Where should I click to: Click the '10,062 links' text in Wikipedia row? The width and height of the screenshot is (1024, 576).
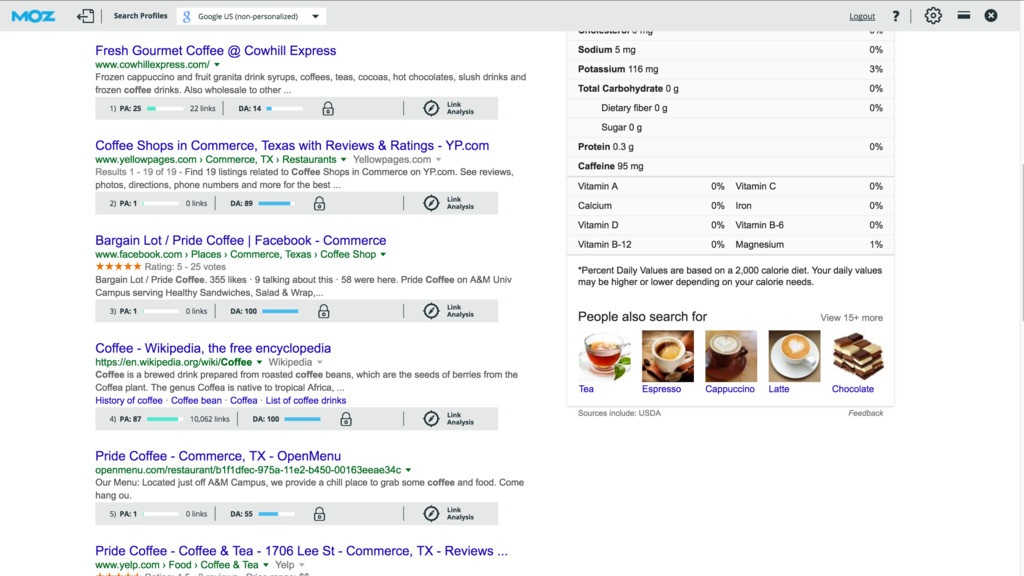pyautogui.click(x=210, y=419)
